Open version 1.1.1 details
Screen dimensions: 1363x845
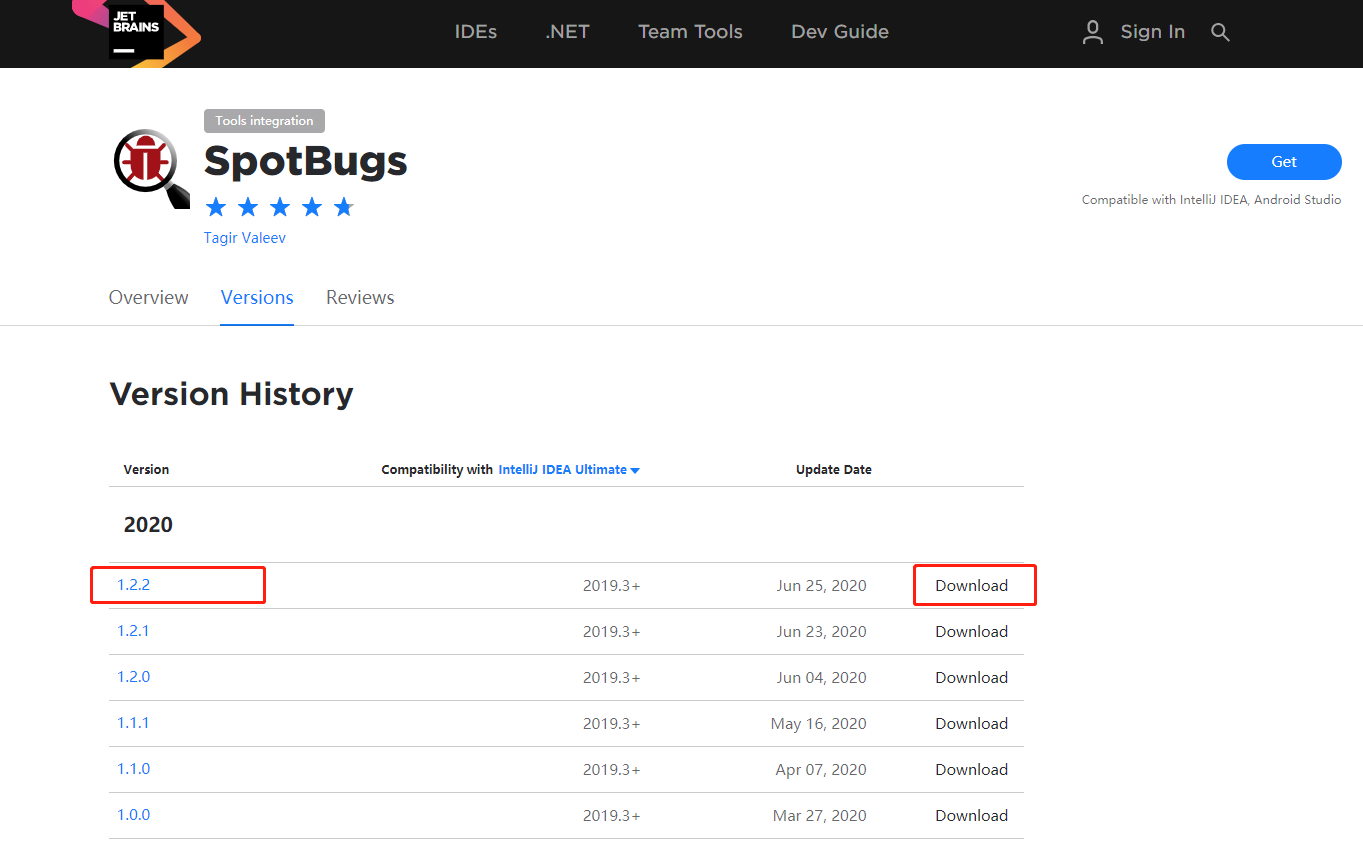click(133, 722)
